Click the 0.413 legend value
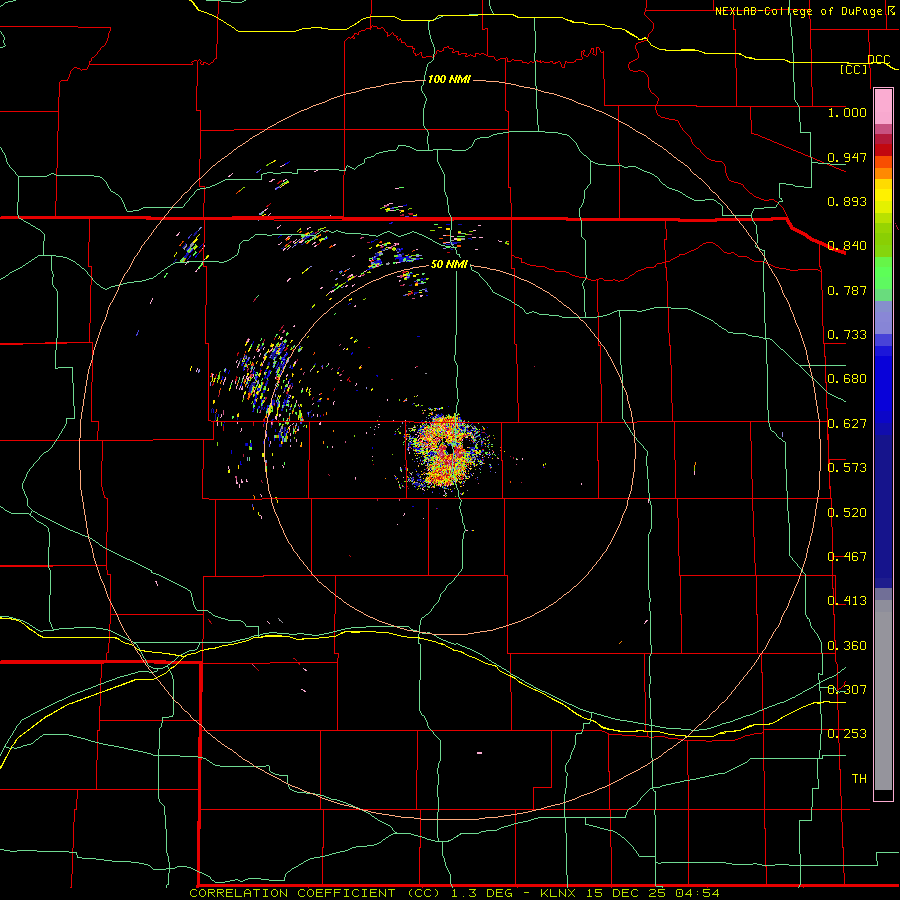This screenshot has height=900, width=900. (847, 601)
